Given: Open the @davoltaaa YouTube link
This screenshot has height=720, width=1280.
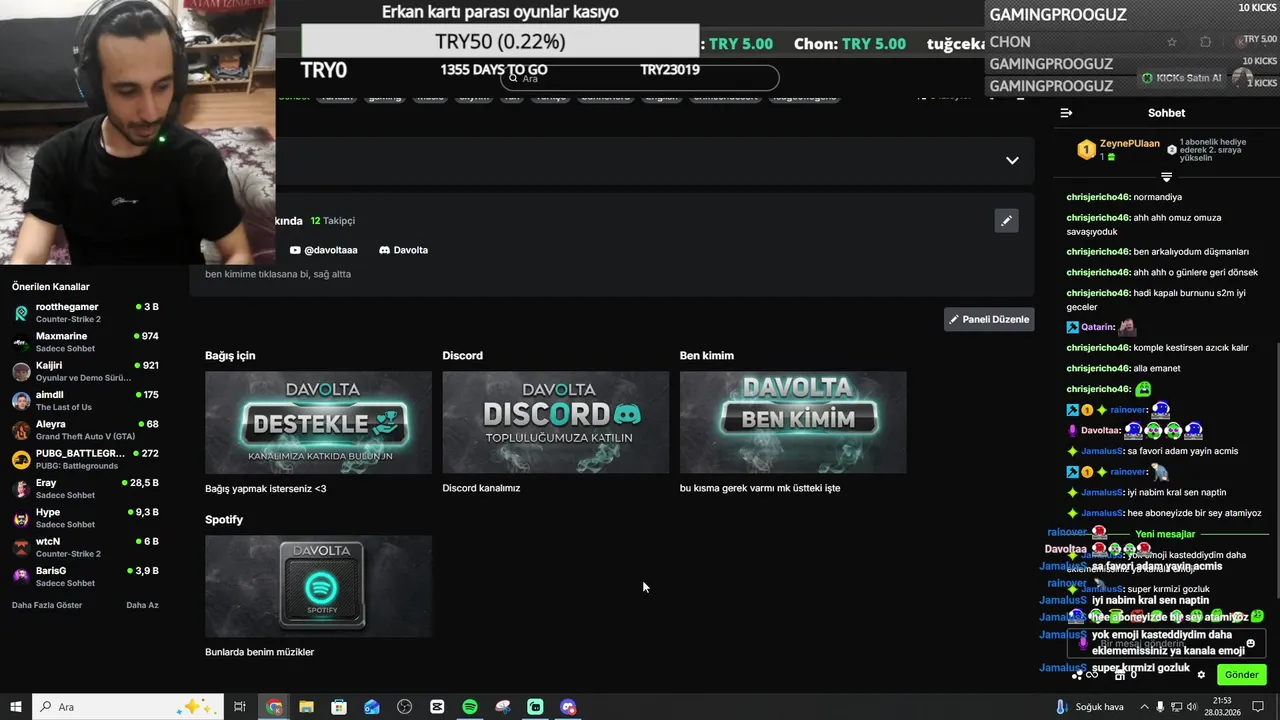Looking at the screenshot, I should pyautogui.click(x=323, y=250).
